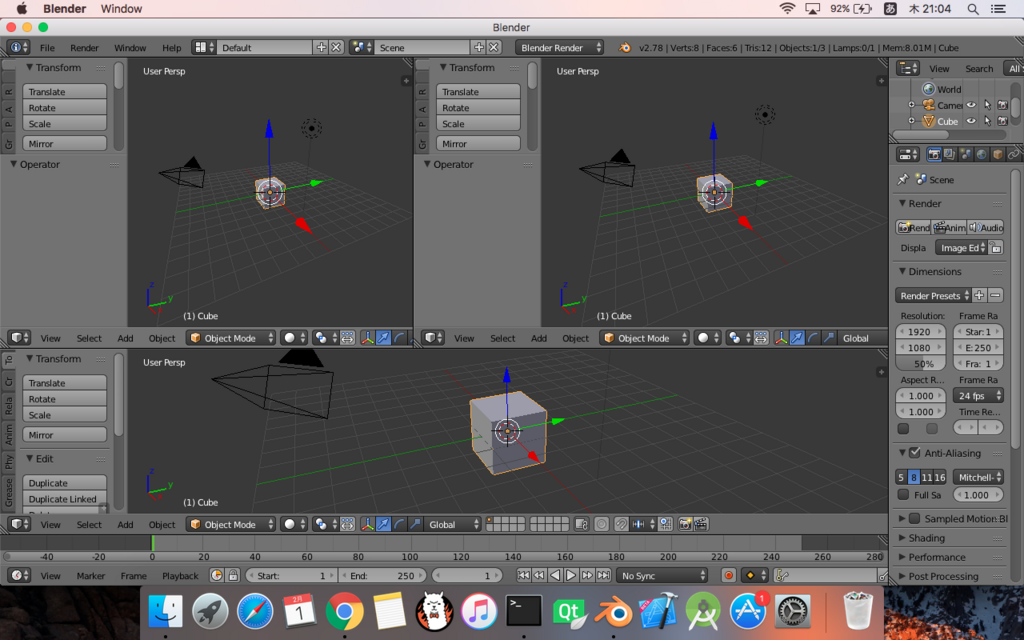Screen dimensions: 1024x640
Task: Click the world globe icon in Outliner
Action: pyautogui.click(x=929, y=89)
